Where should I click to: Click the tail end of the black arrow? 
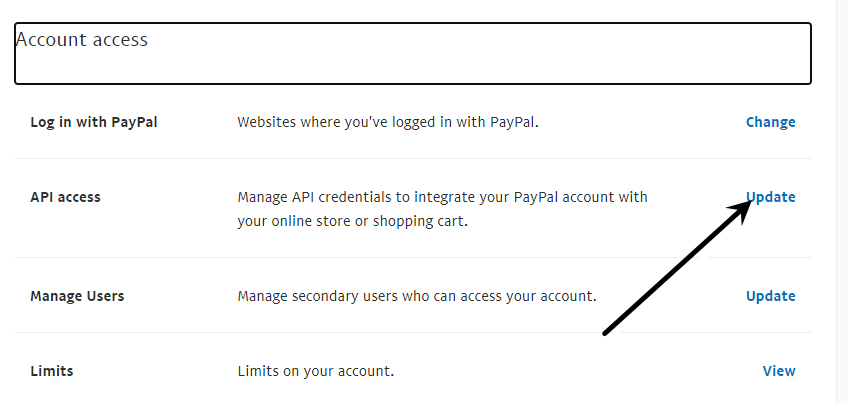pyautogui.click(x=606, y=333)
